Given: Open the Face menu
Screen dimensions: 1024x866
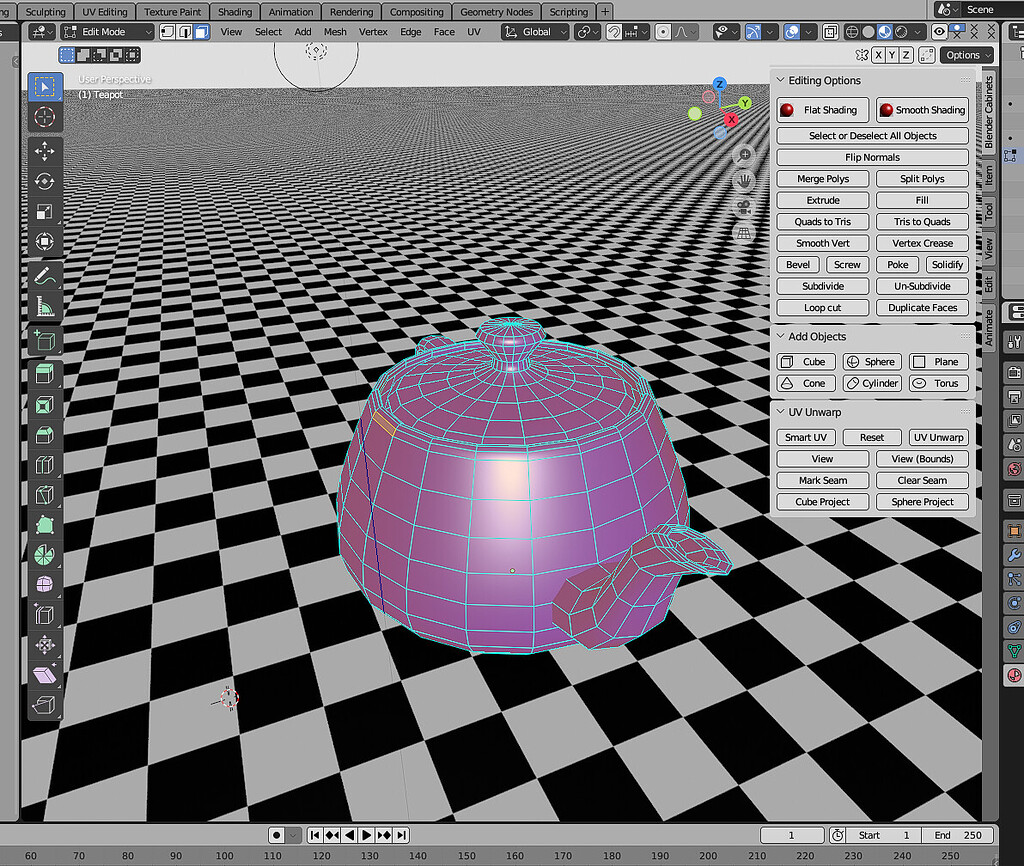Looking at the screenshot, I should pyautogui.click(x=444, y=32).
